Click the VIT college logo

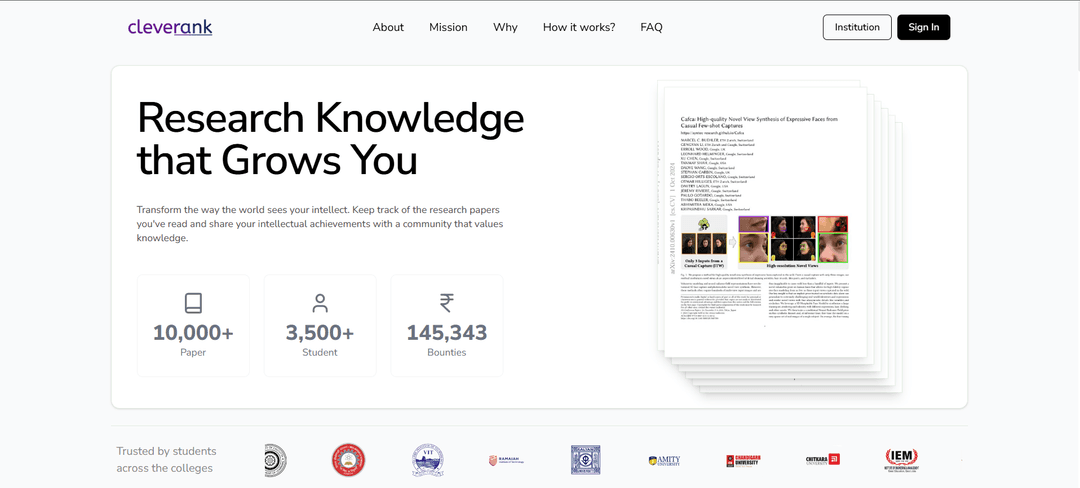[428, 460]
